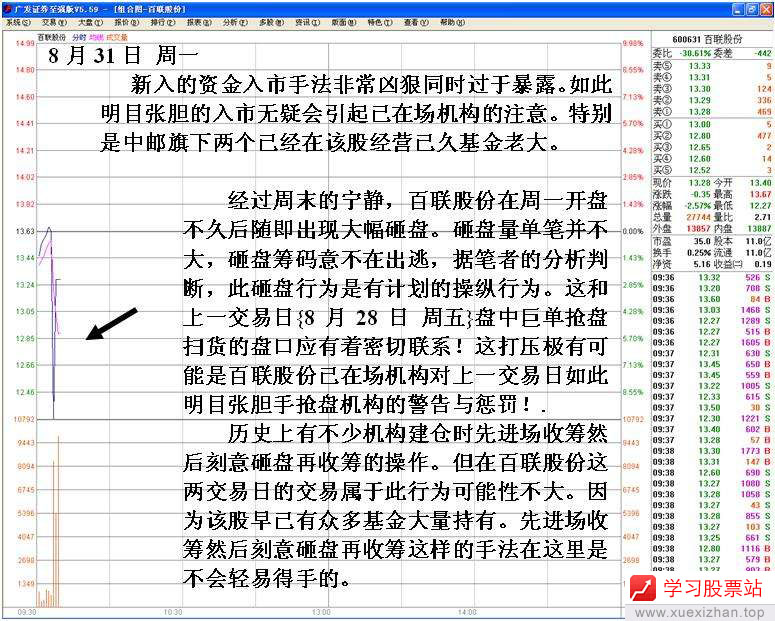The height and width of the screenshot is (621, 775).
Task: Open the 帮助 menu
Action: tap(452, 22)
